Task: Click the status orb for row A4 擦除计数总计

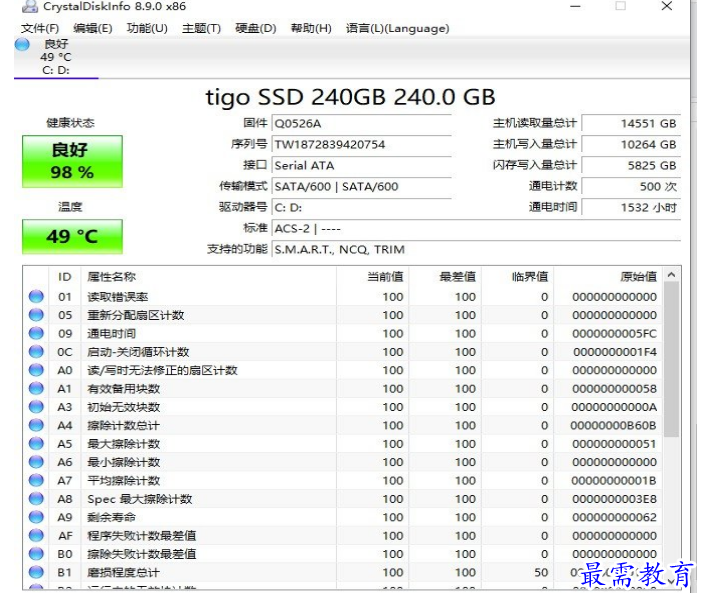Action: tap(36, 425)
